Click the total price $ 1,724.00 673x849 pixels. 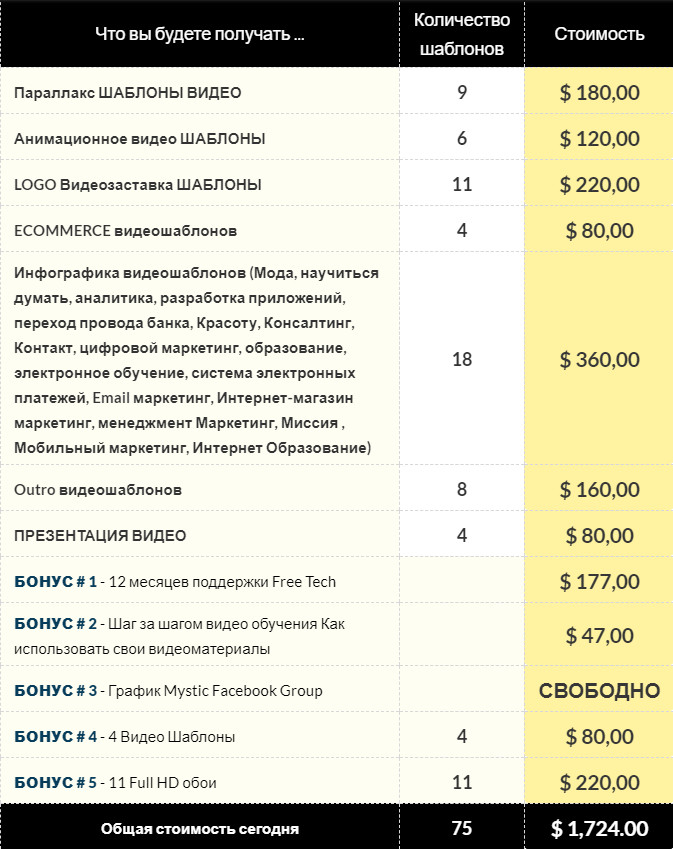[x=599, y=828]
